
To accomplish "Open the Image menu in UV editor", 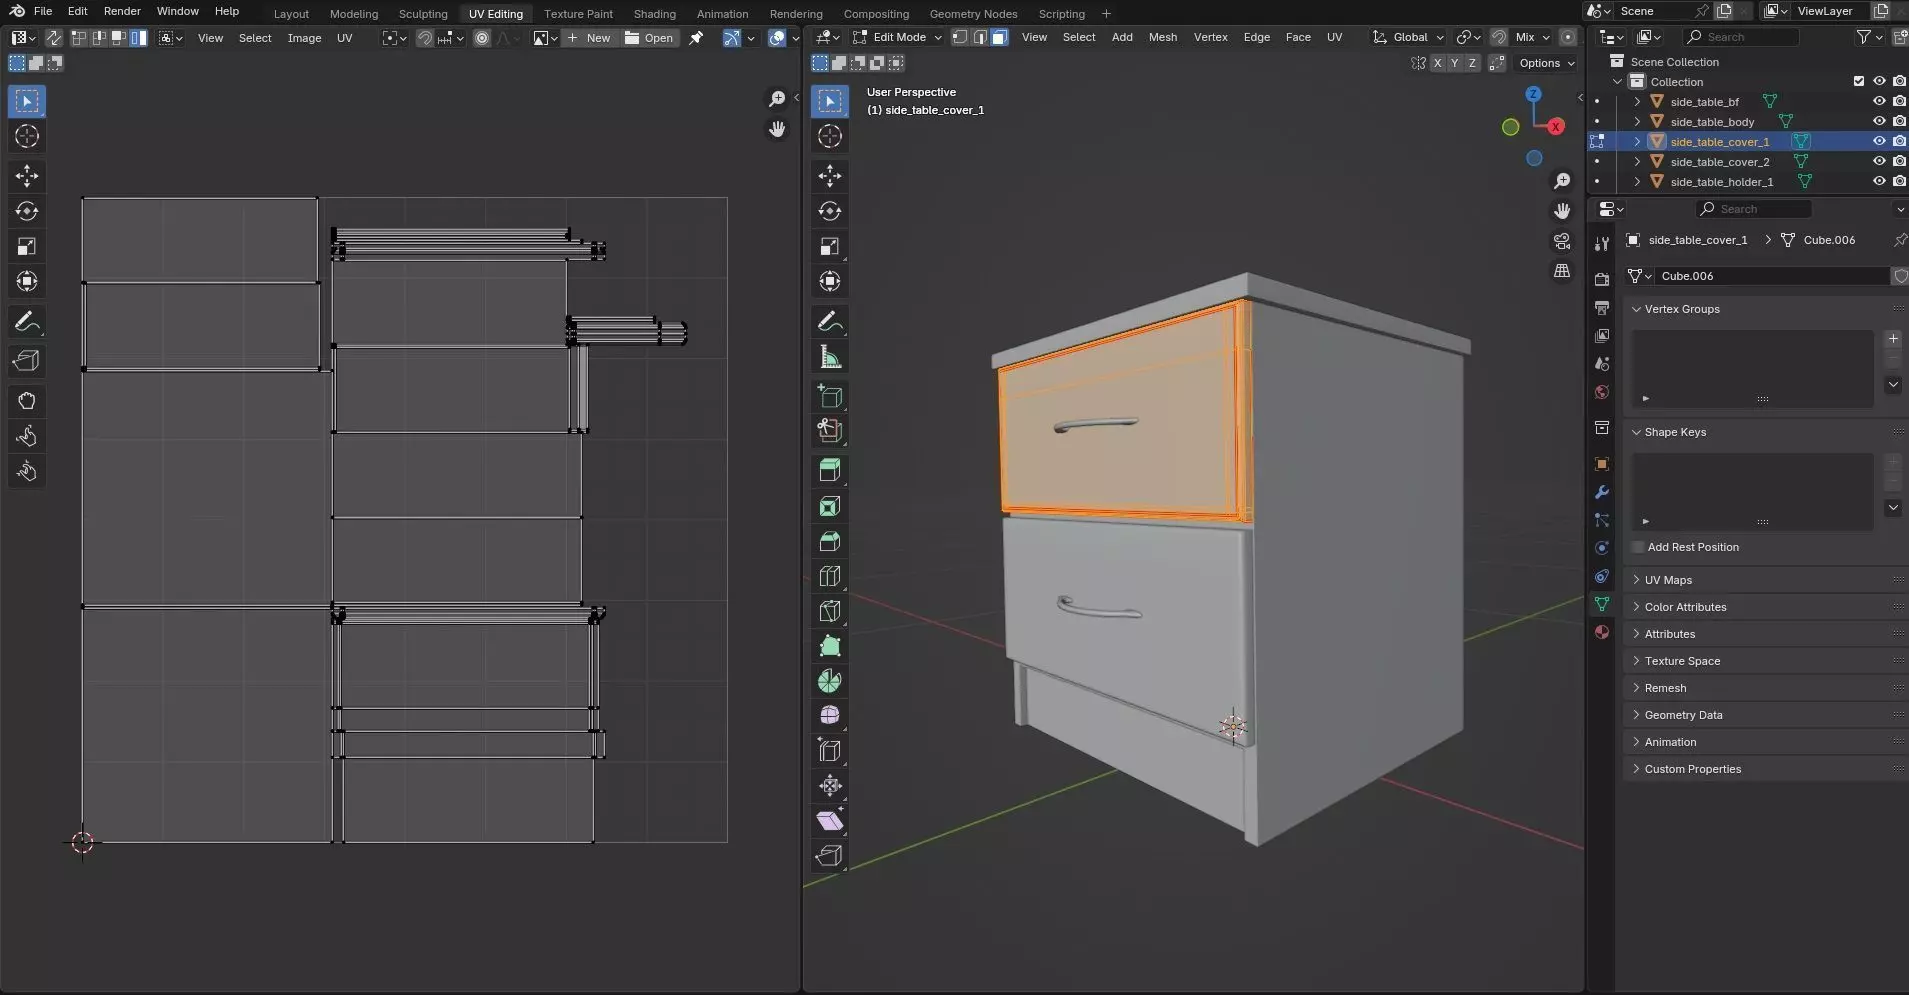I will (x=304, y=38).
